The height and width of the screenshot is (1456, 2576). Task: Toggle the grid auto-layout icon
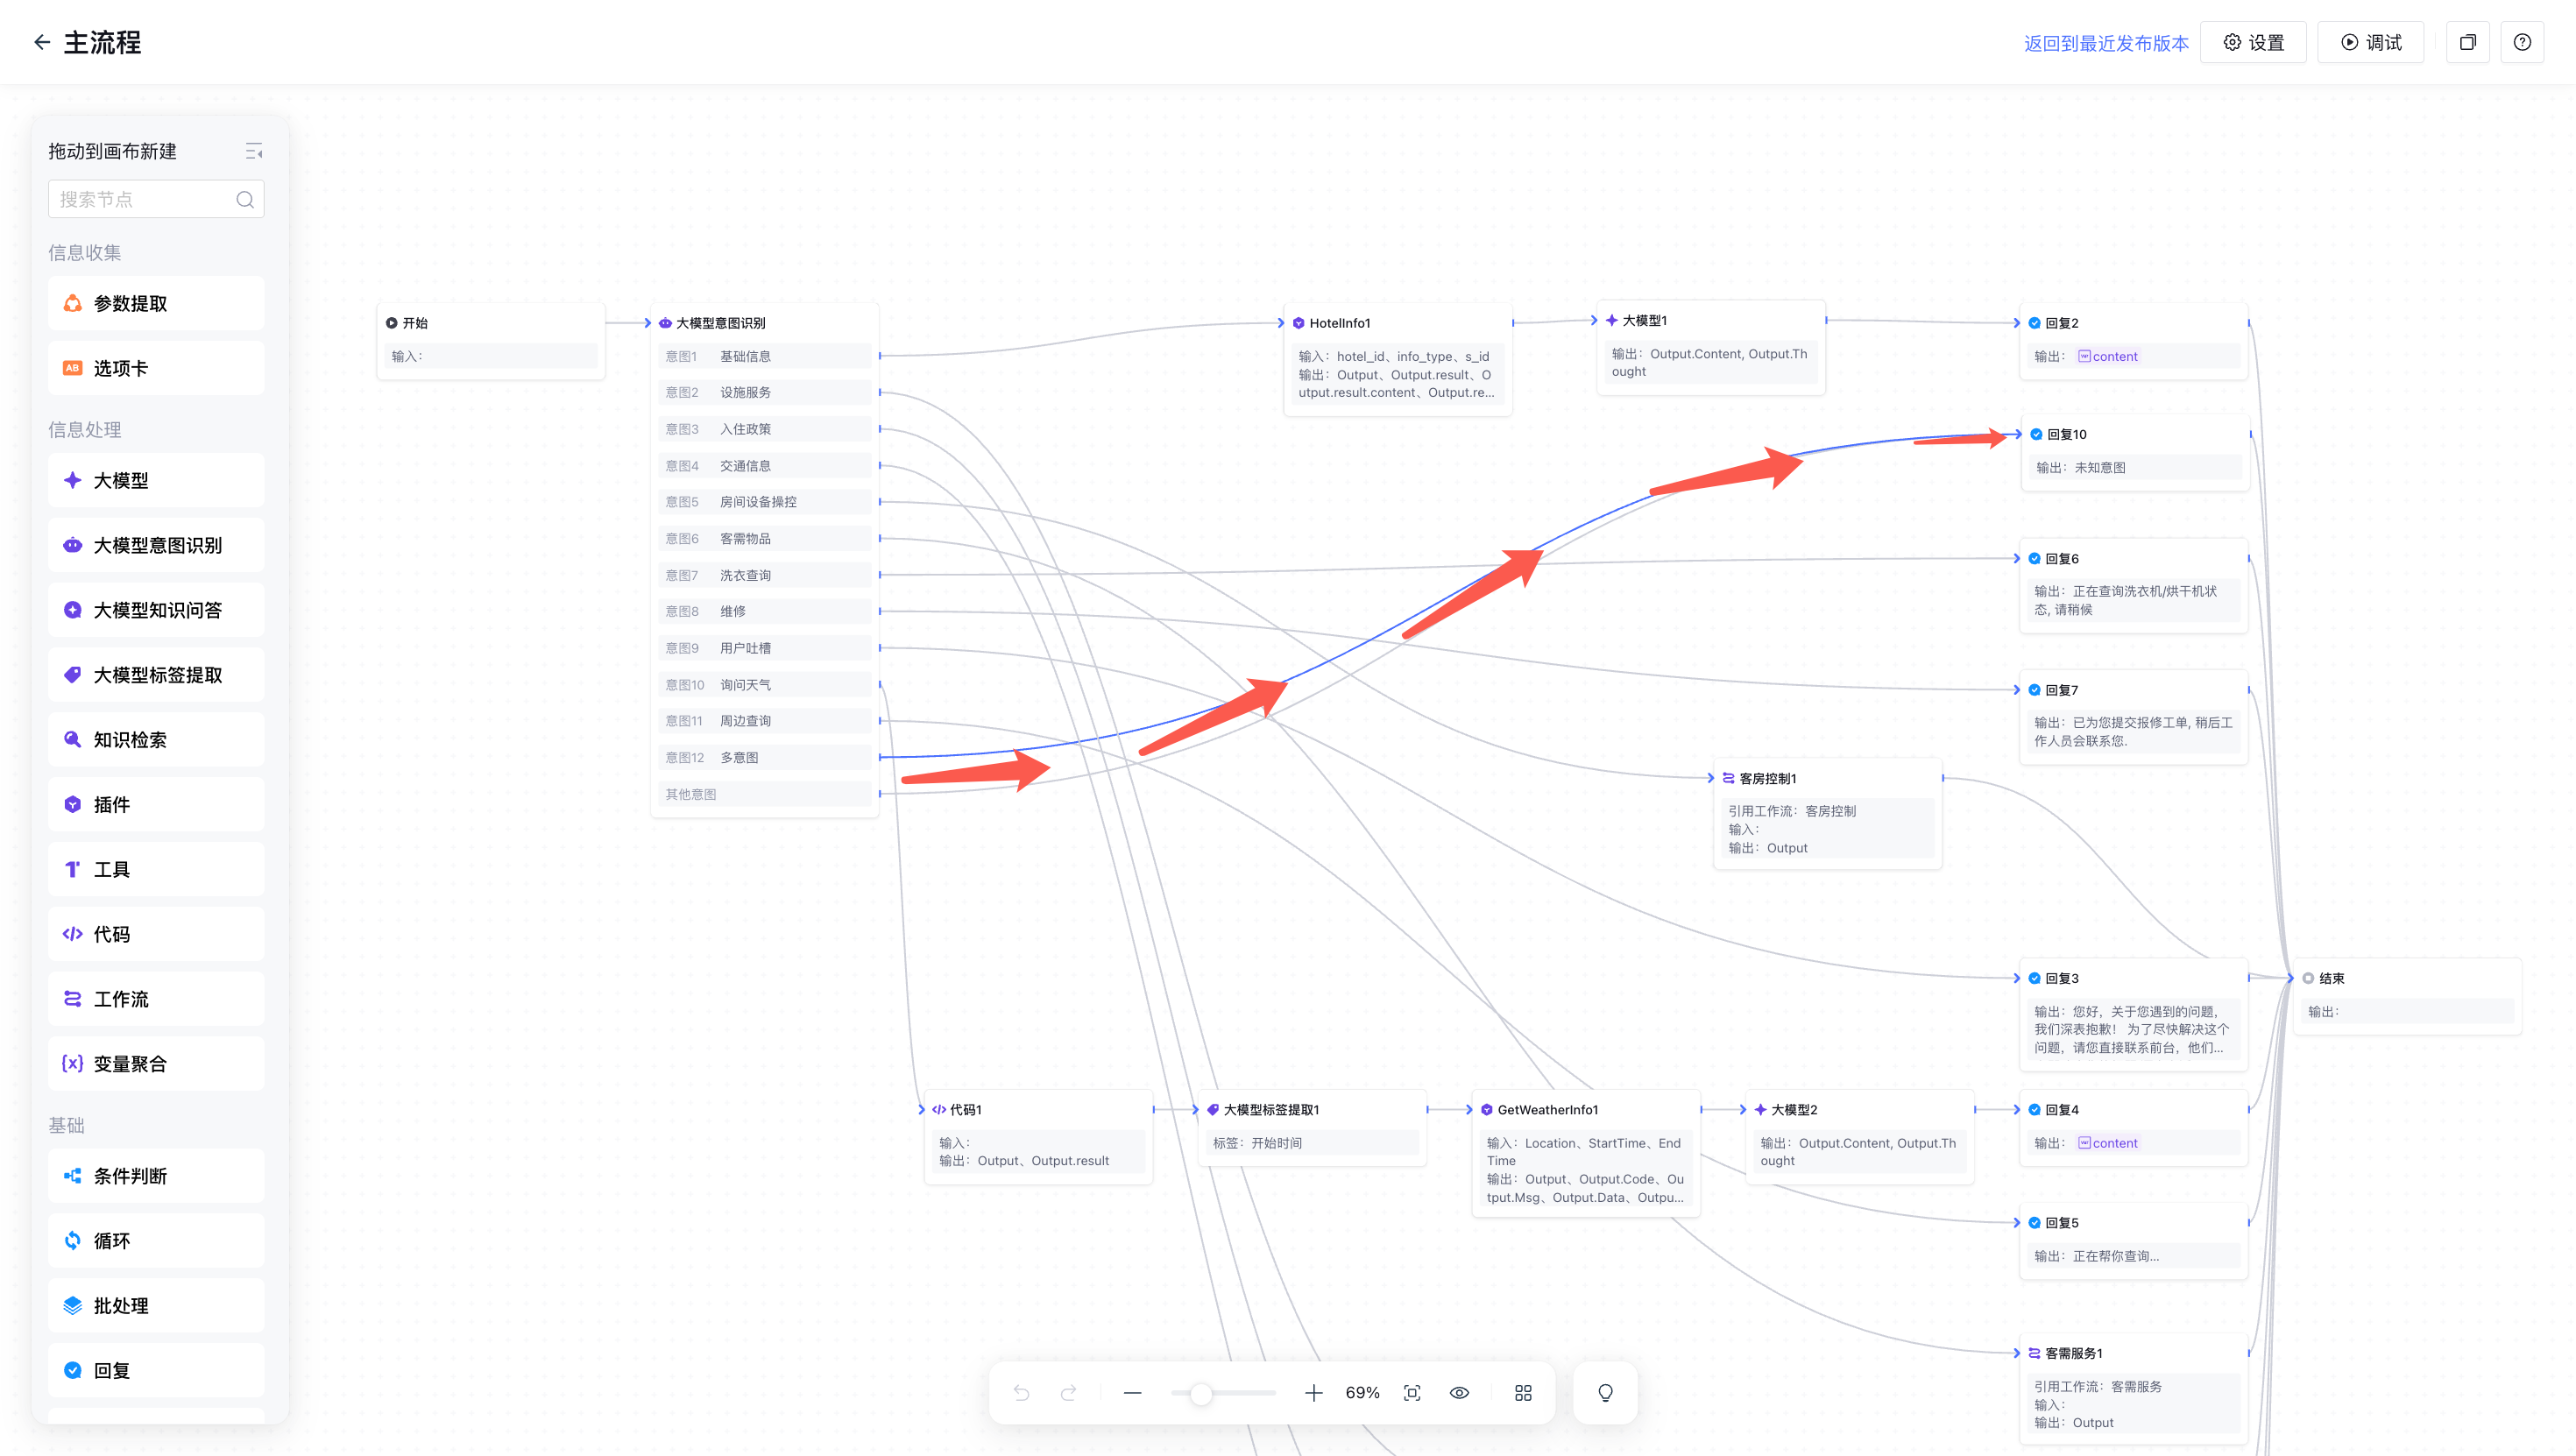click(x=1523, y=1393)
